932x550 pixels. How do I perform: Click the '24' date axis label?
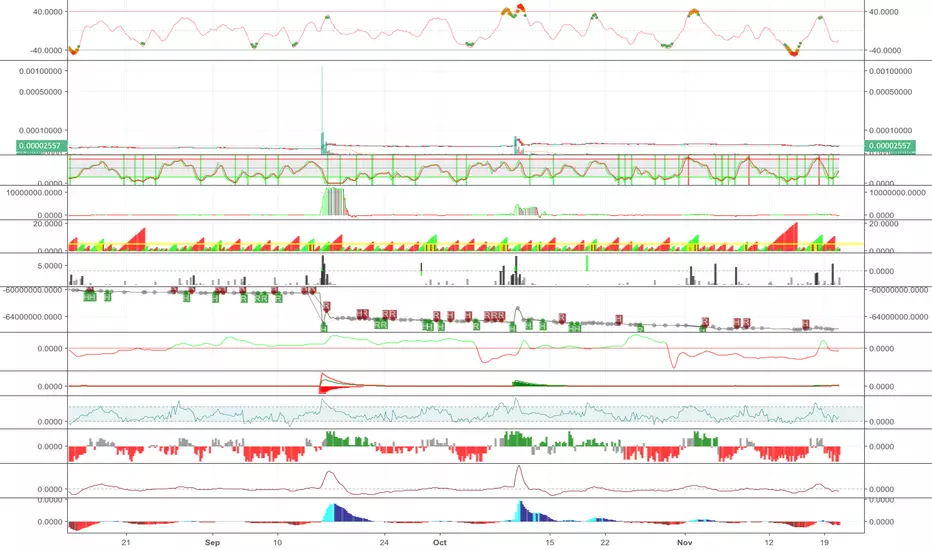[385, 542]
